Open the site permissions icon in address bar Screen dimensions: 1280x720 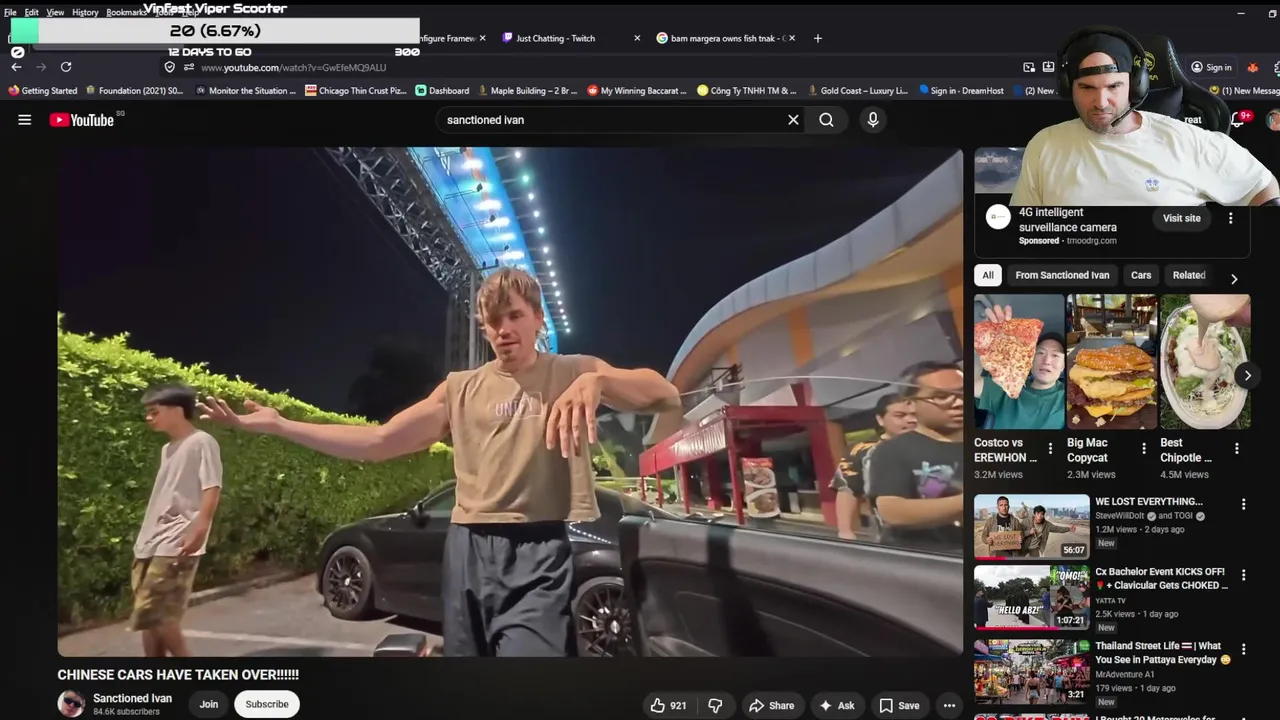188,67
